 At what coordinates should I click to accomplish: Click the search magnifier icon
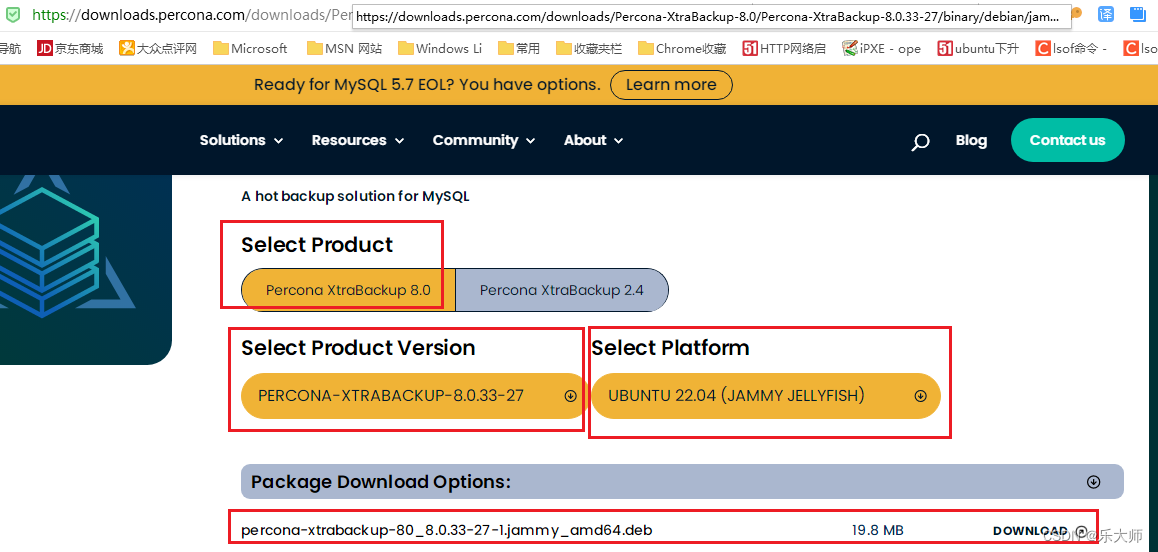click(920, 142)
